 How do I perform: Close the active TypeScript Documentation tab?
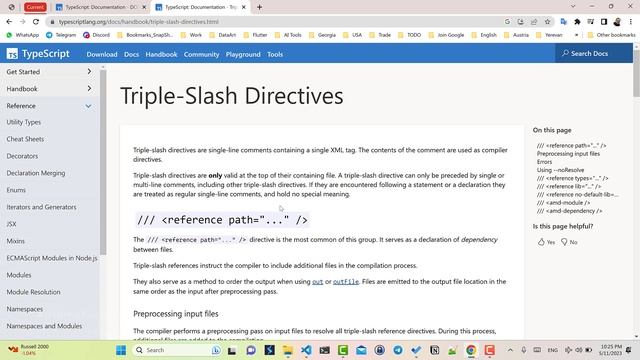[x=244, y=7]
